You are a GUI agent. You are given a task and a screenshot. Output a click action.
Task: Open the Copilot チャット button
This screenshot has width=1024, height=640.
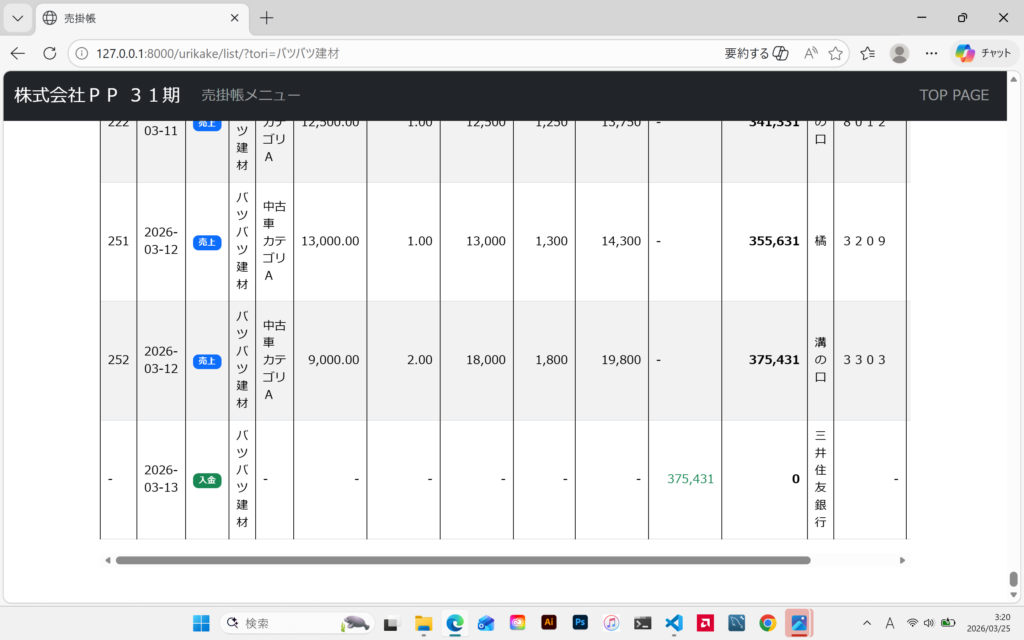coord(984,53)
